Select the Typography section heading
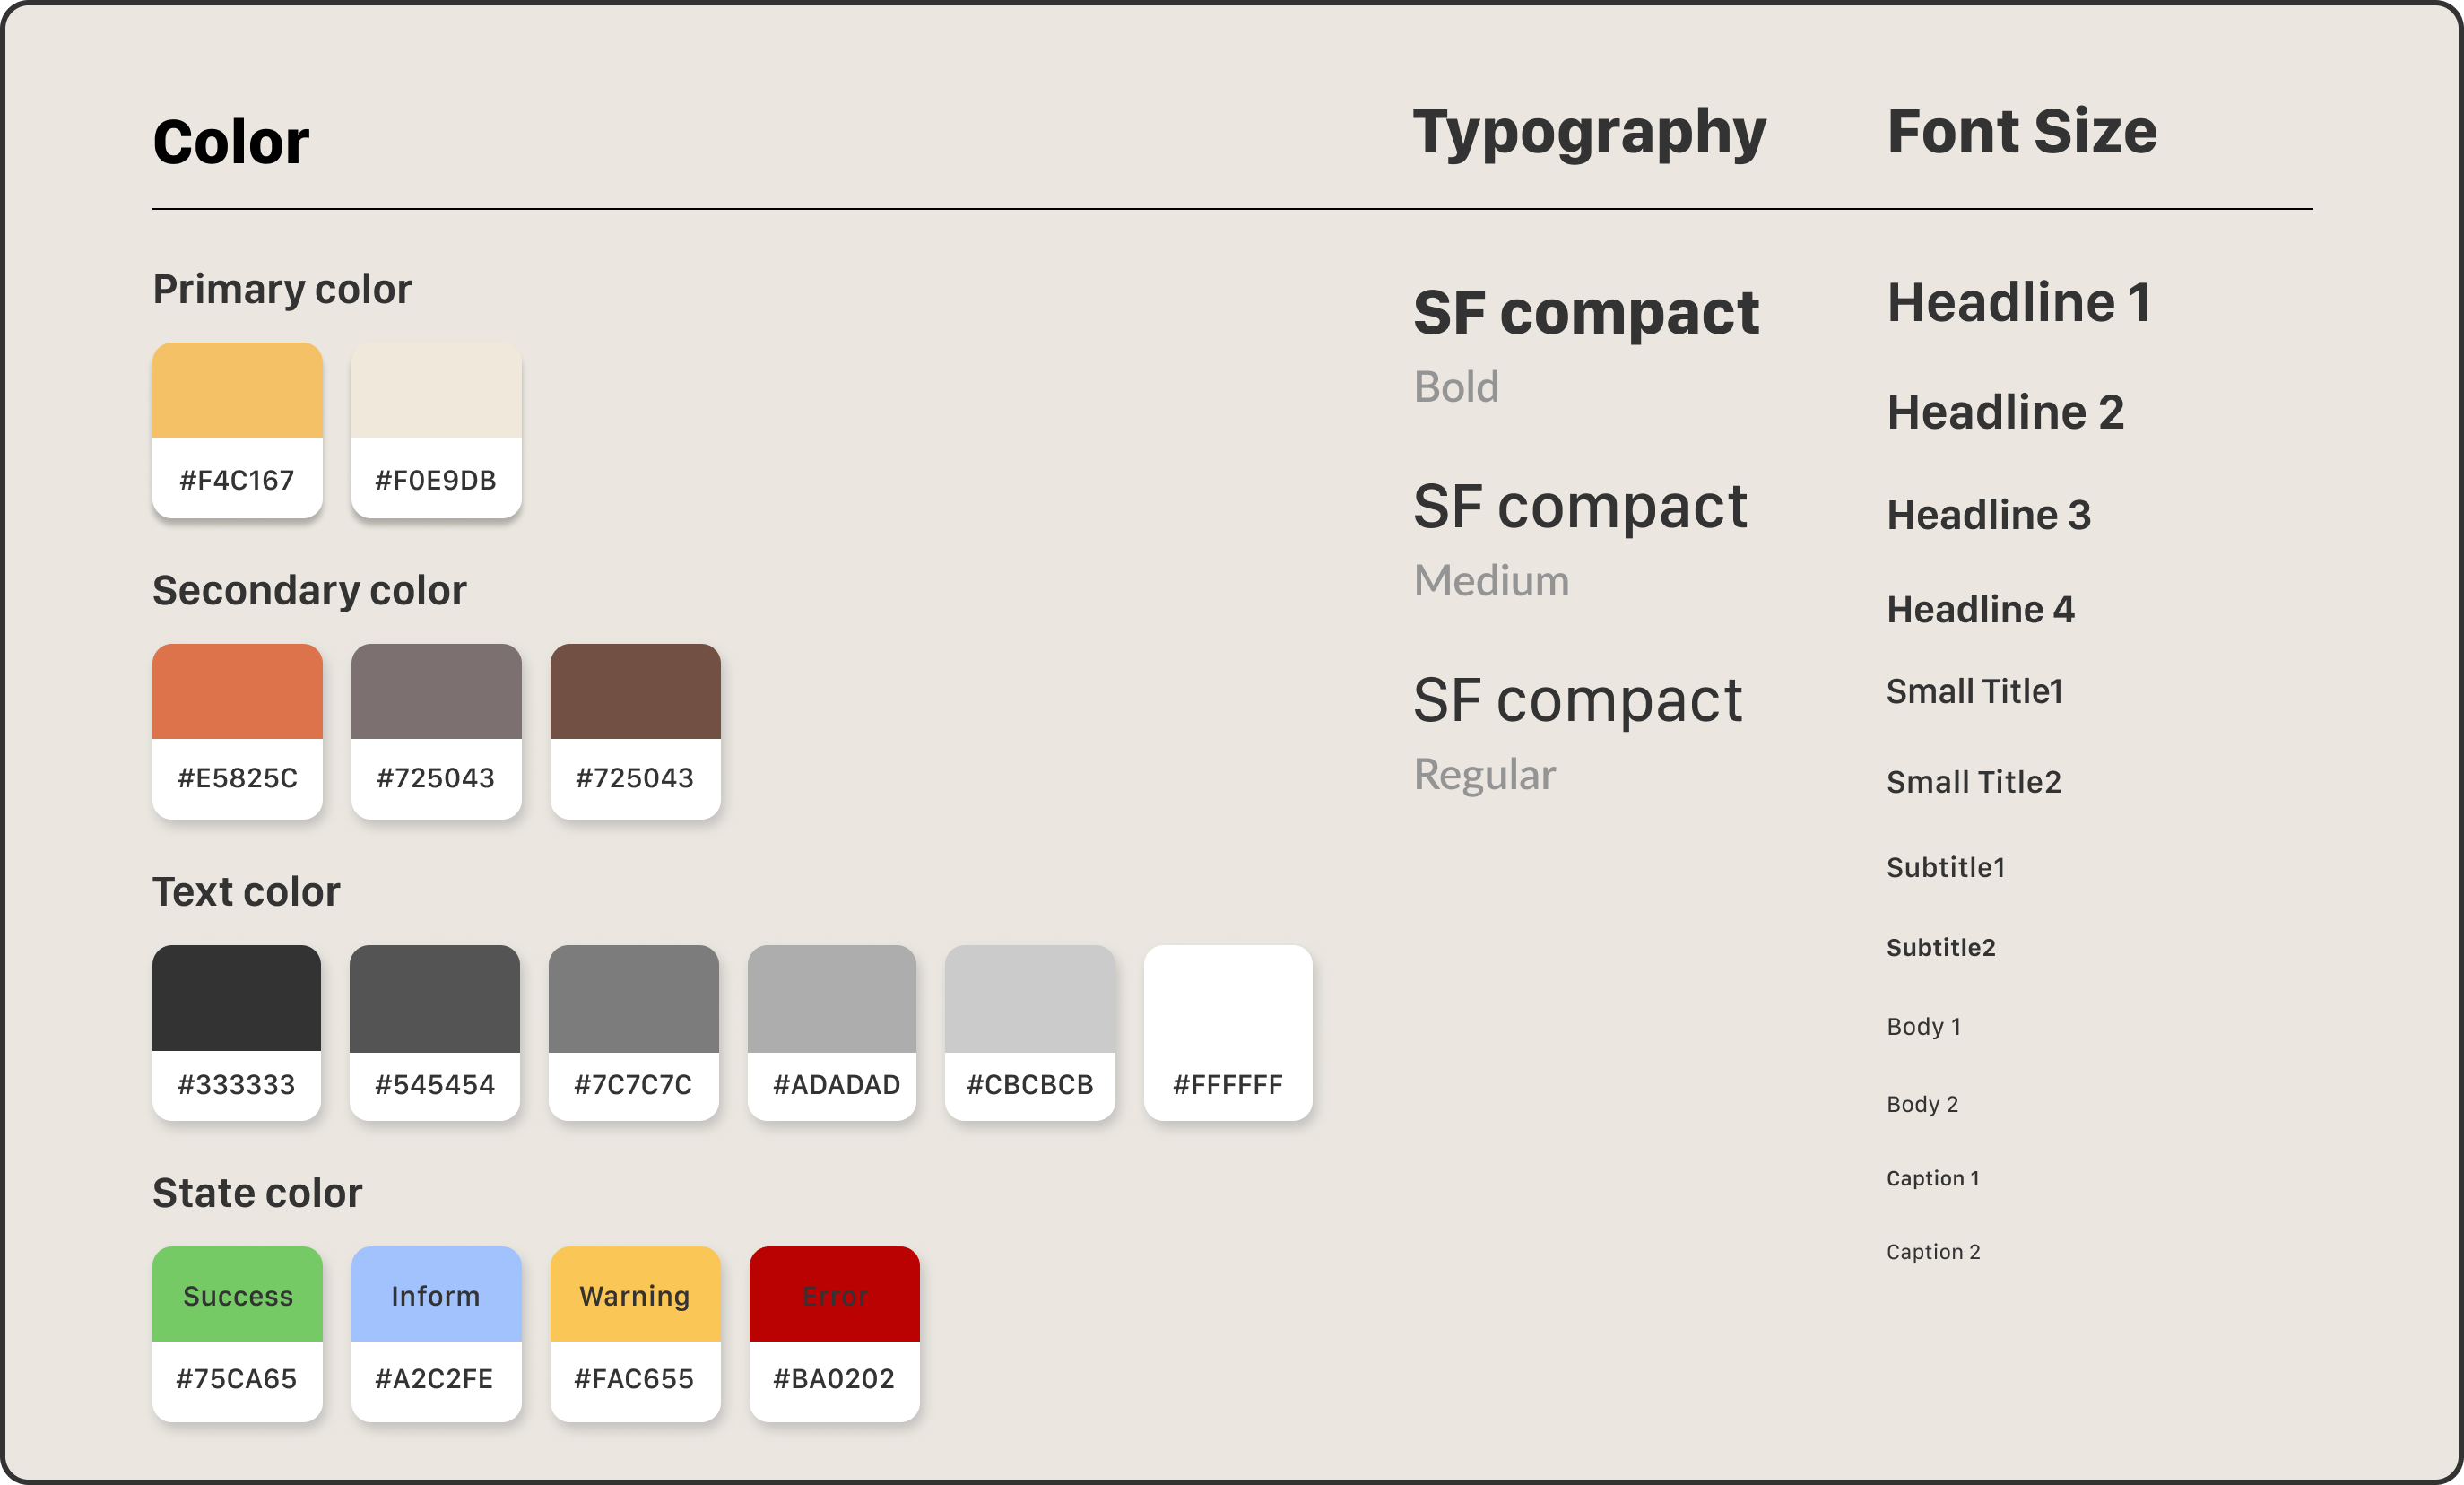Image resolution: width=2464 pixels, height=1485 pixels. tap(1589, 133)
